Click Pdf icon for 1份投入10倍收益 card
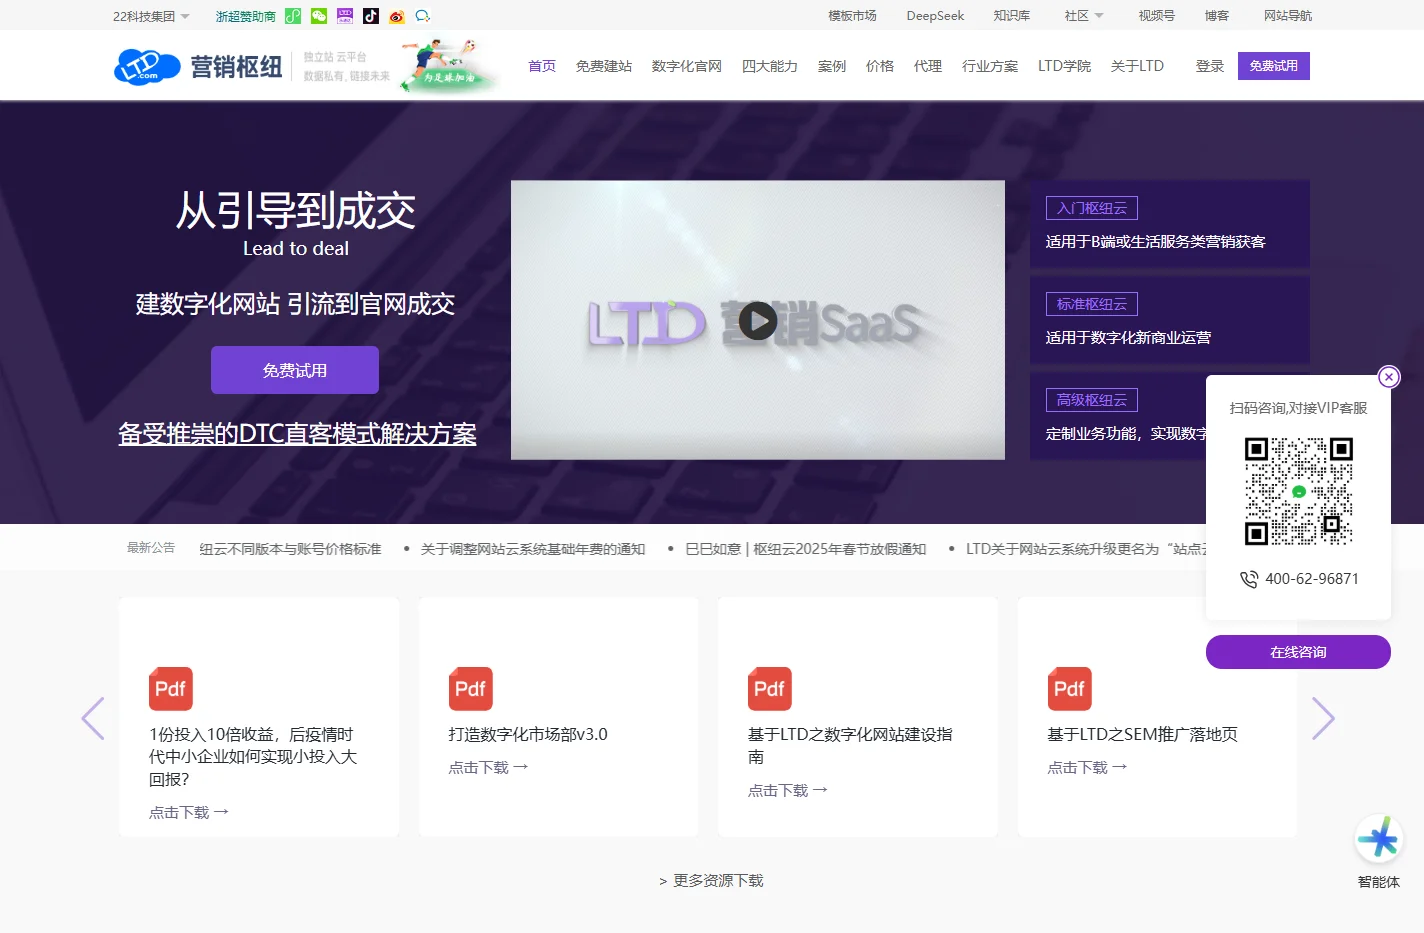Screen dimensions: 1424x933 click(x=171, y=689)
